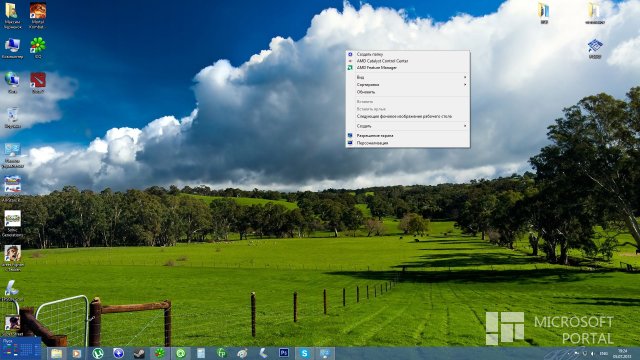Select the top-right yellow folder desktop icon
The image size is (640, 360).
(595, 13)
